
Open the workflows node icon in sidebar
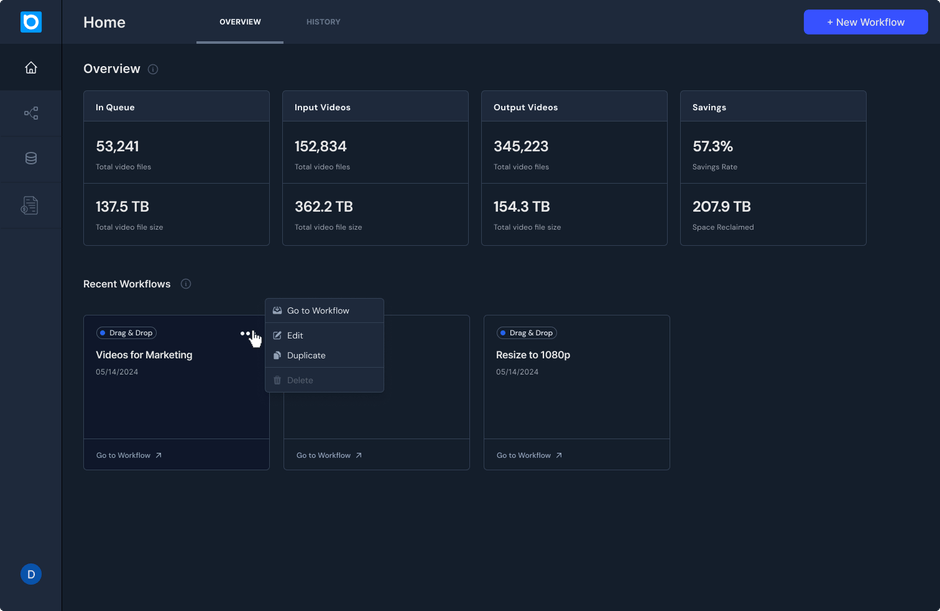tap(31, 114)
